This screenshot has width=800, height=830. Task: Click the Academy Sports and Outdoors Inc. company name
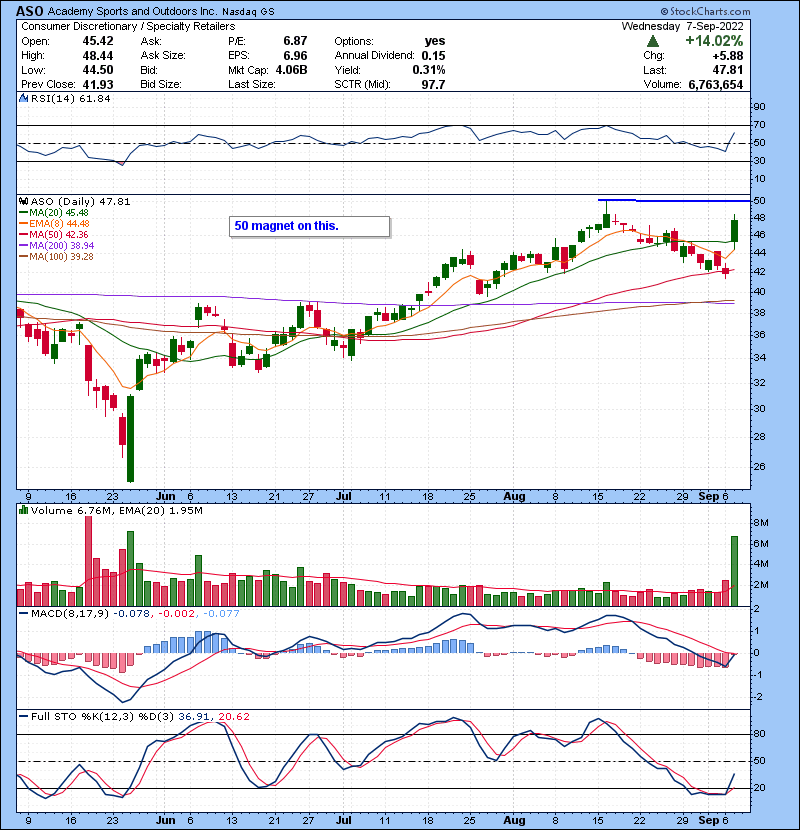(133, 11)
